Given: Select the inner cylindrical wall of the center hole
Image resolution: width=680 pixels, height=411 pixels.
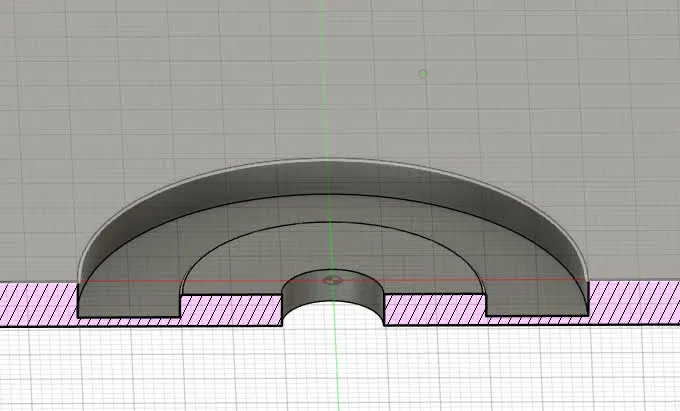Looking at the screenshot, I should pyautogui.click(x=333, y=295).
